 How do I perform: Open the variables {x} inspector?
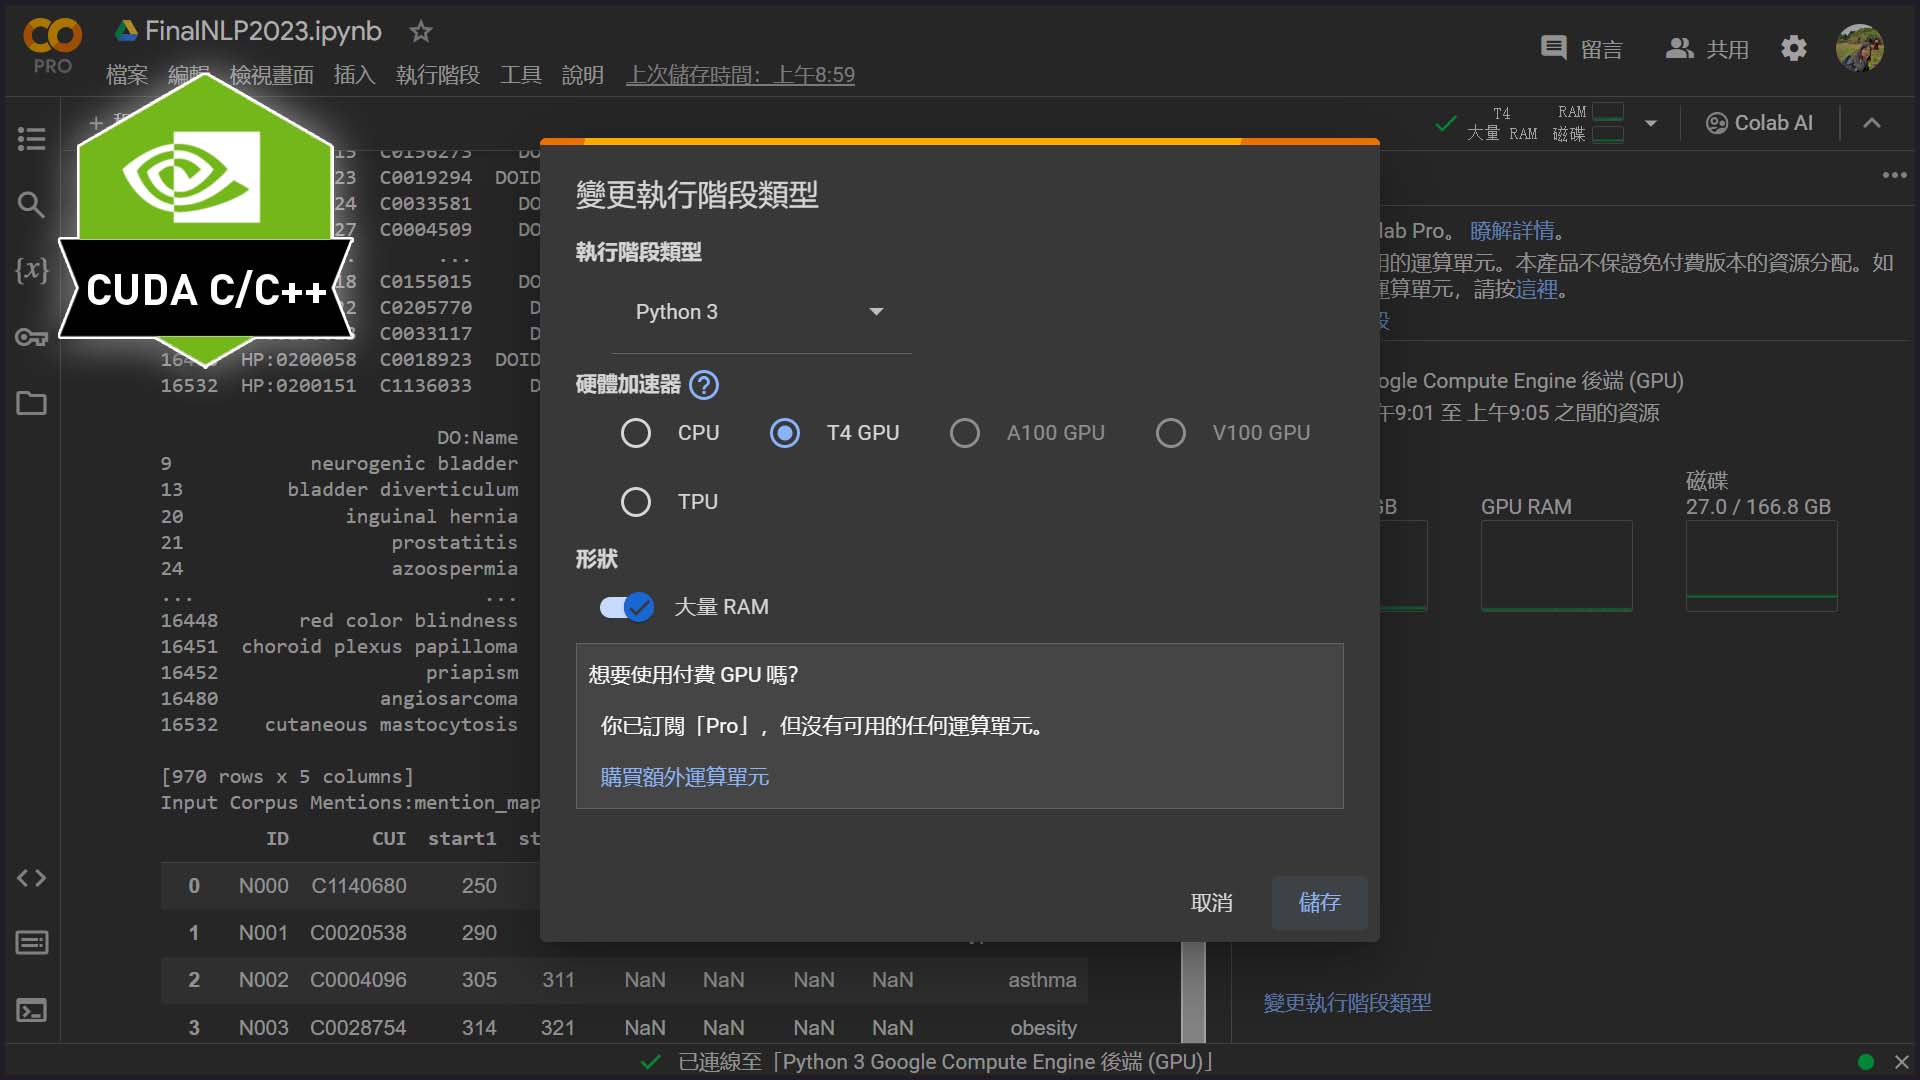(x=31, y=270)
